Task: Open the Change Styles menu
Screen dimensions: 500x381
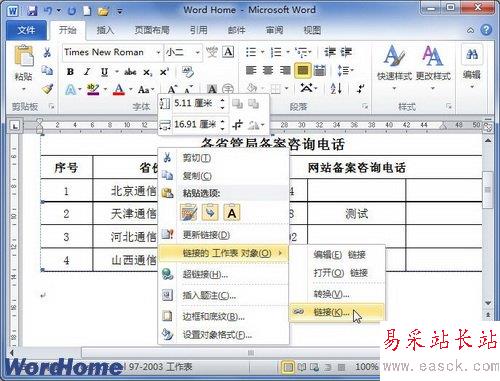Action: [433, 68]
